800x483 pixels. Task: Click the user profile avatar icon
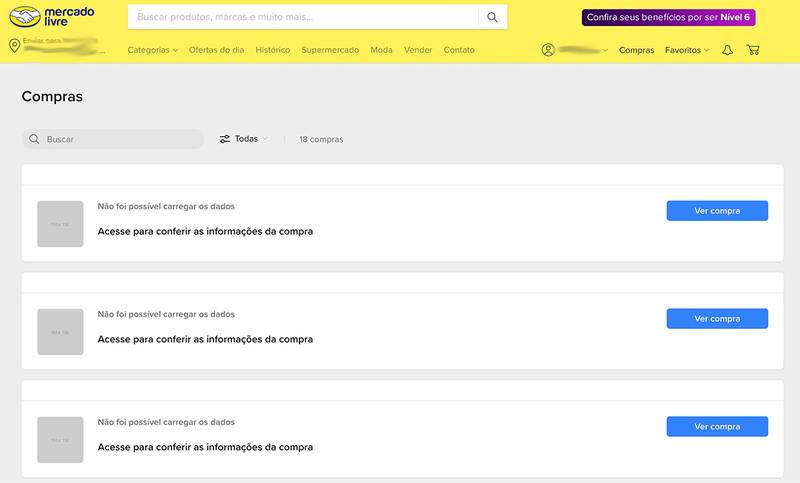tap(548, 50)
